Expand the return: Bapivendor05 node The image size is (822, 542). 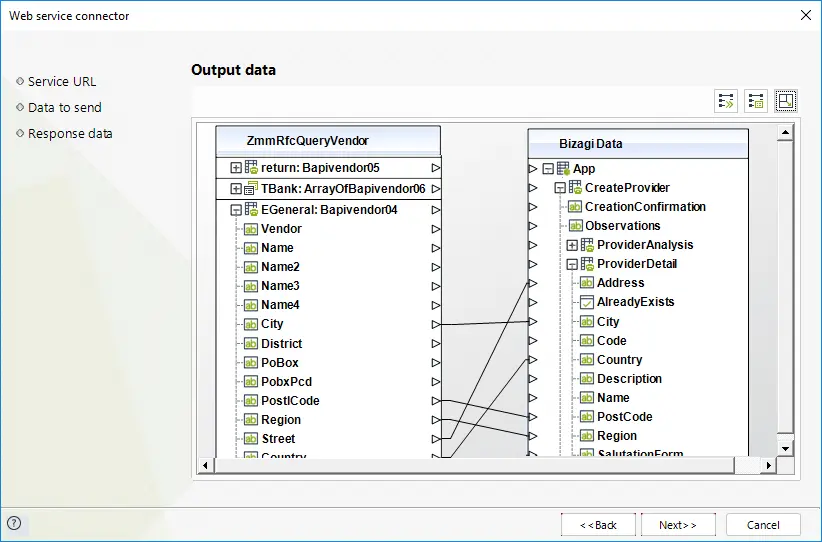236,168
